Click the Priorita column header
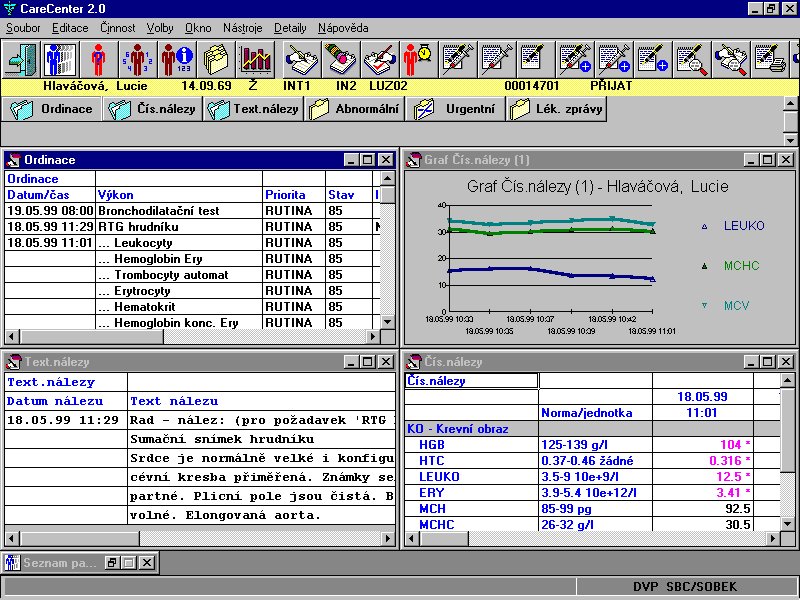Image resolution: width=800 pixels, height=600 pixels. tap(285, 195)
